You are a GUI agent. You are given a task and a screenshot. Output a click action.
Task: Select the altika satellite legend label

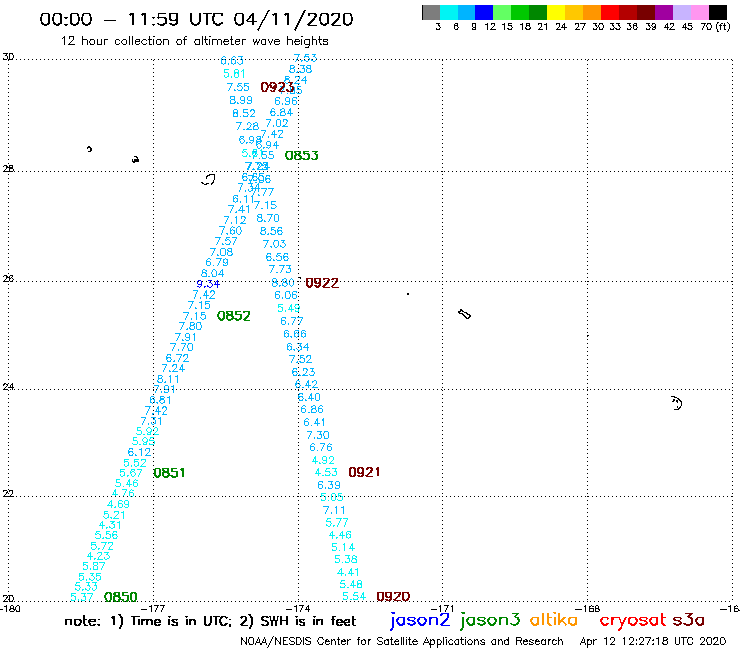pyautogui.click(x=554, y=620)
